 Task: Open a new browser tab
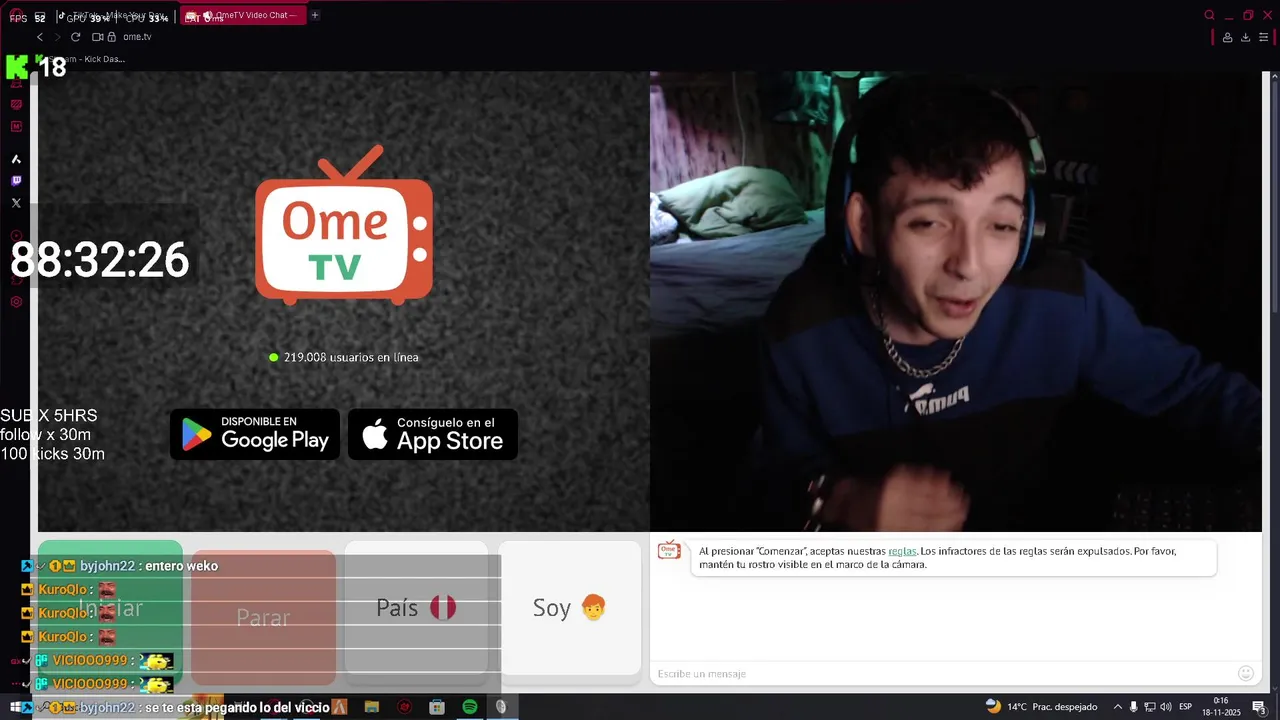(315, 15)
